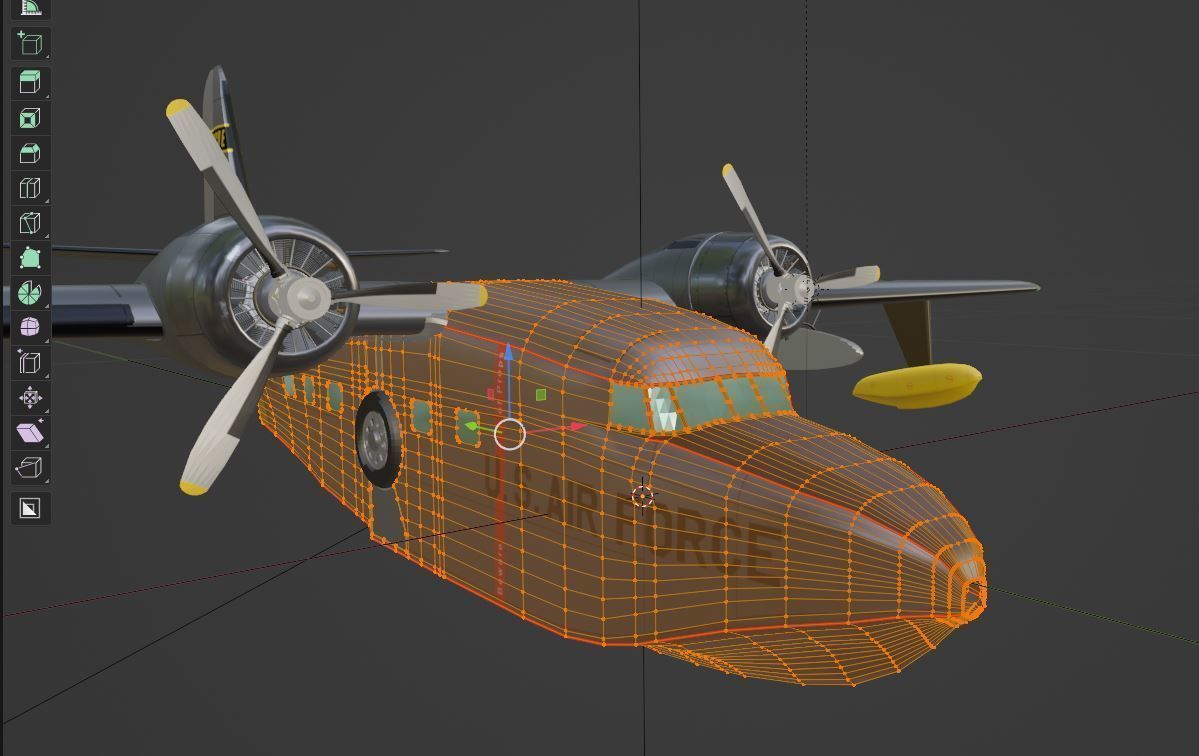Click the red X-axis gizmo arrow
The width and height of the screenshot is (1199, 756).
(576, 427)
